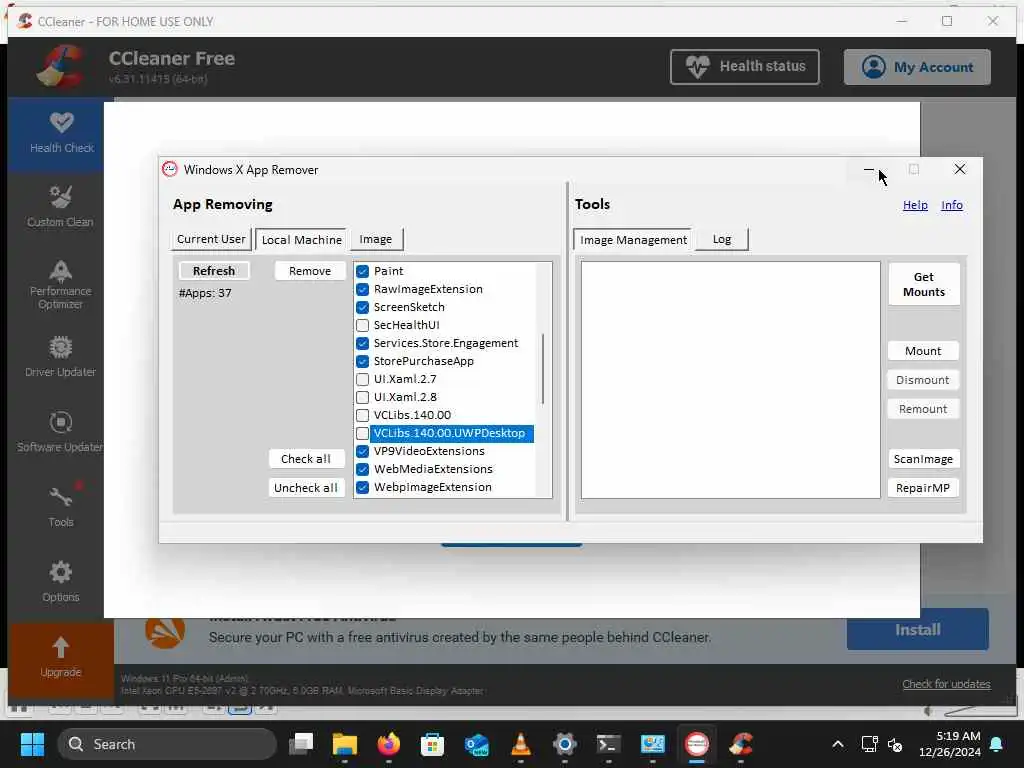
Task: Open Performance Optimizer in CCleaner sidebar
Action: tap(60, 285)
